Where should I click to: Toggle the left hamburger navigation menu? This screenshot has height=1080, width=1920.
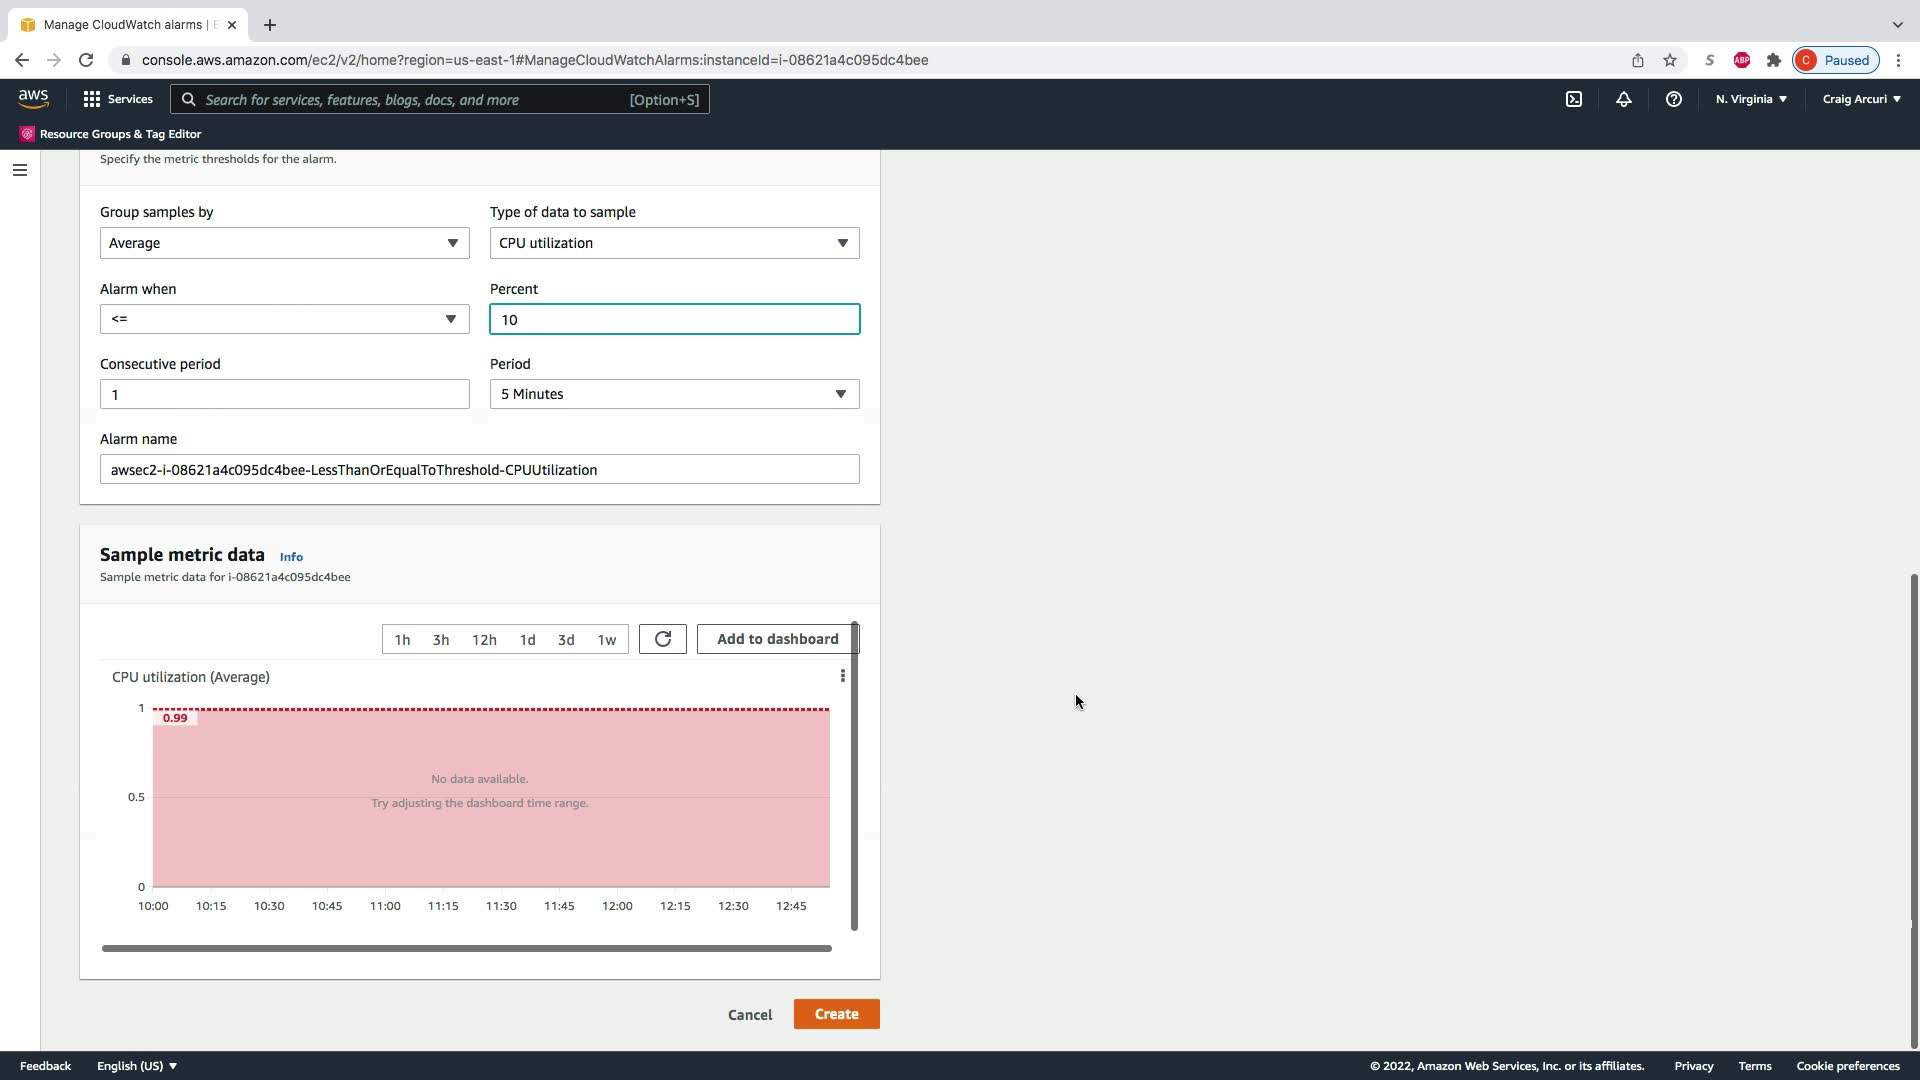click(x=19, y=170)
